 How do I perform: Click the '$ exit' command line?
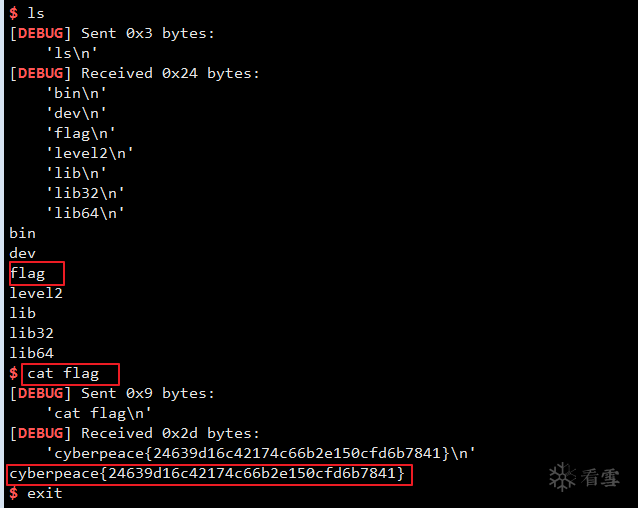[x=36, y=493]
